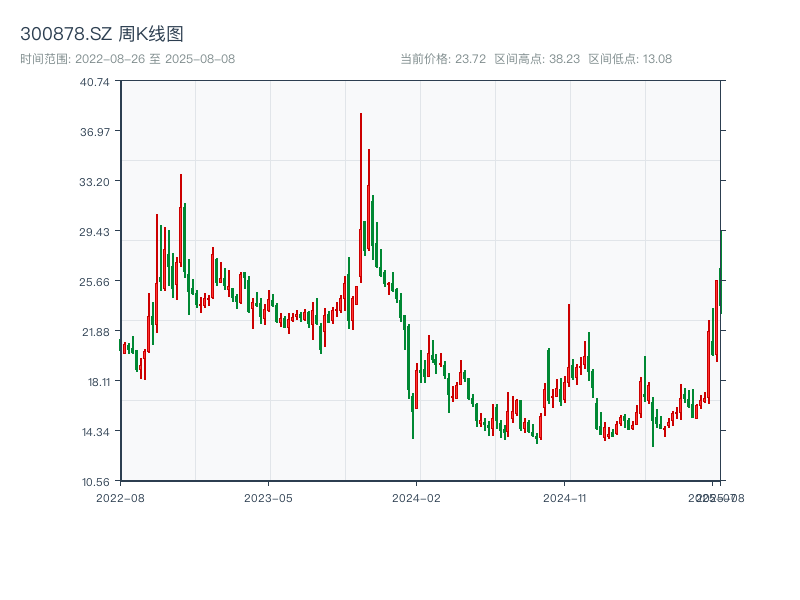Viewport: 800px width, 600px height.
Task: Click the 区间高点: 38.23 label
Action: tap(537, 59)
